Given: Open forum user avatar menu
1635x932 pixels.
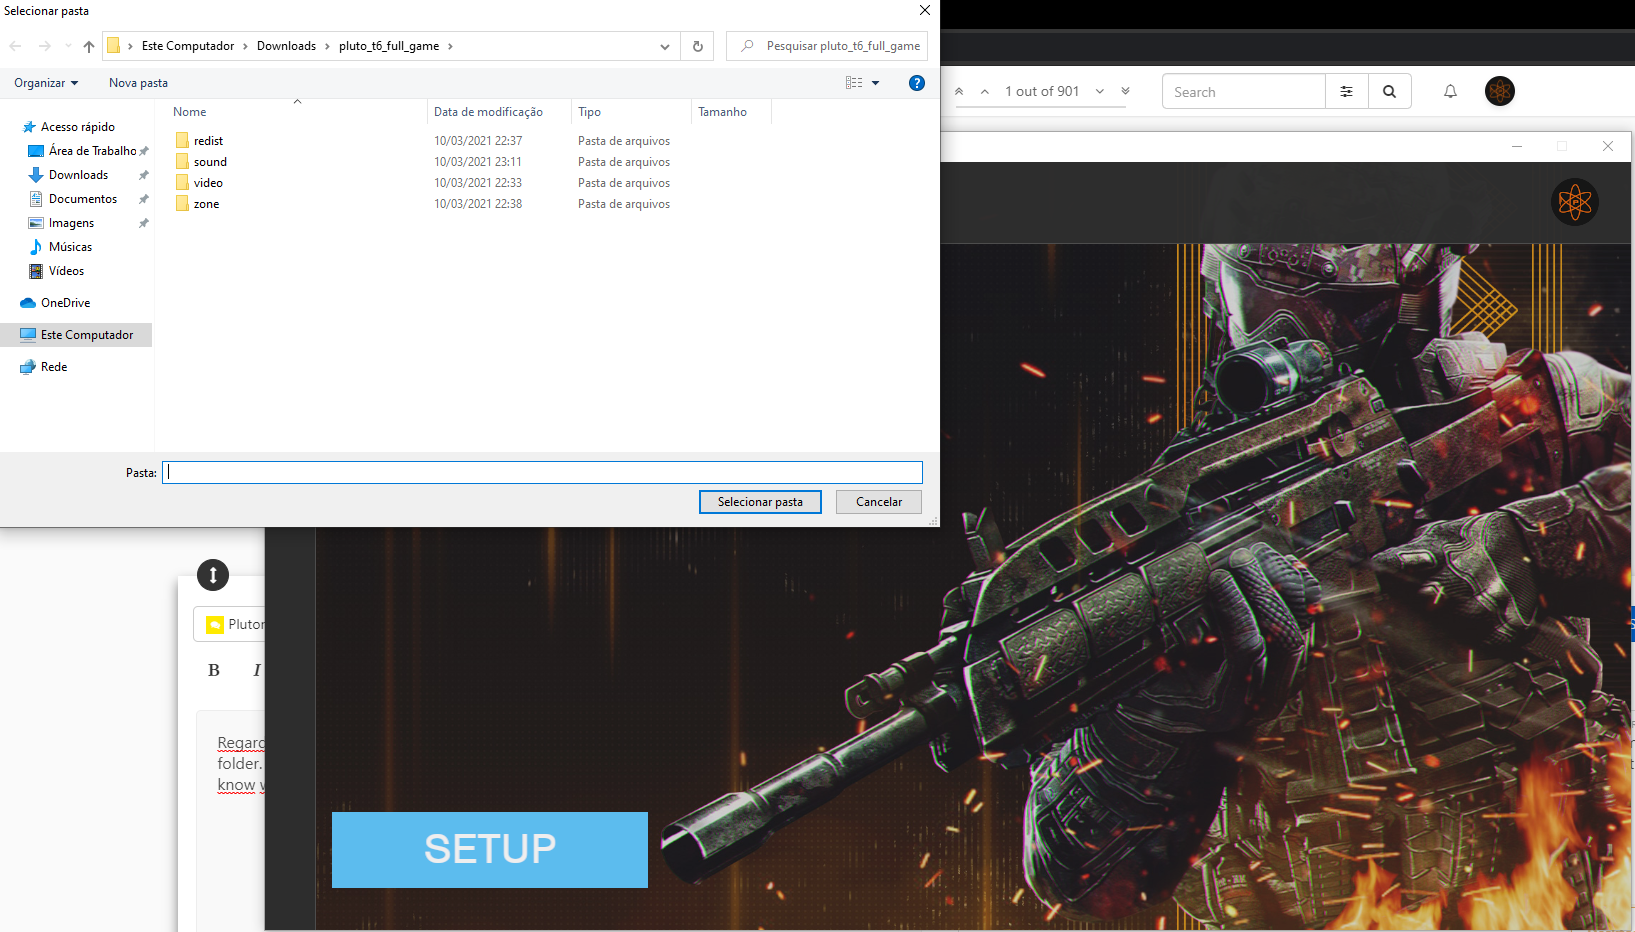Looking at the screenshot, I should point(1499,91).
